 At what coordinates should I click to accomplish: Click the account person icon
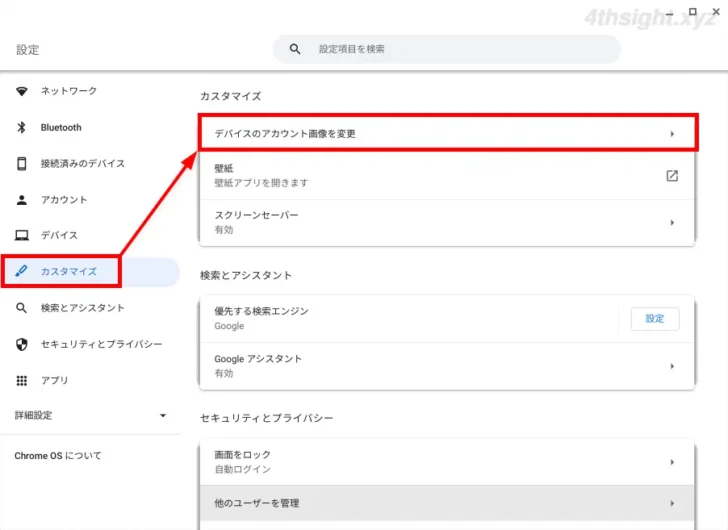pyautogui.click(x=21, y=200)
